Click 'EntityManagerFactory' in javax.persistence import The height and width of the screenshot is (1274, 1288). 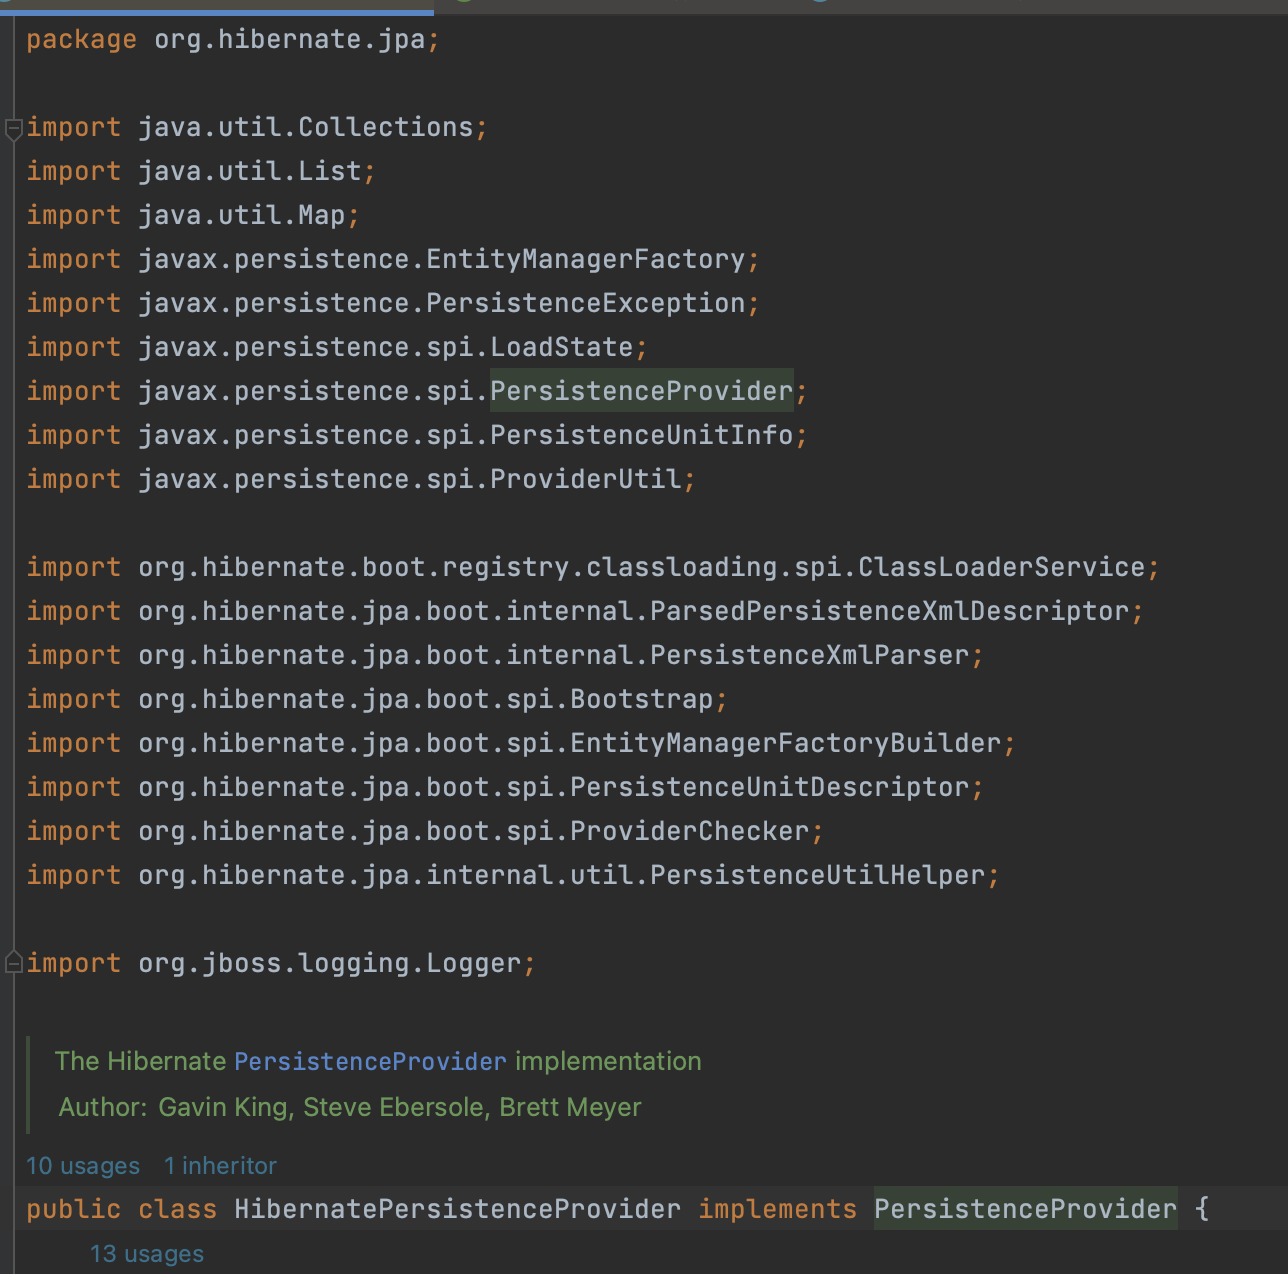click(586, 259)
